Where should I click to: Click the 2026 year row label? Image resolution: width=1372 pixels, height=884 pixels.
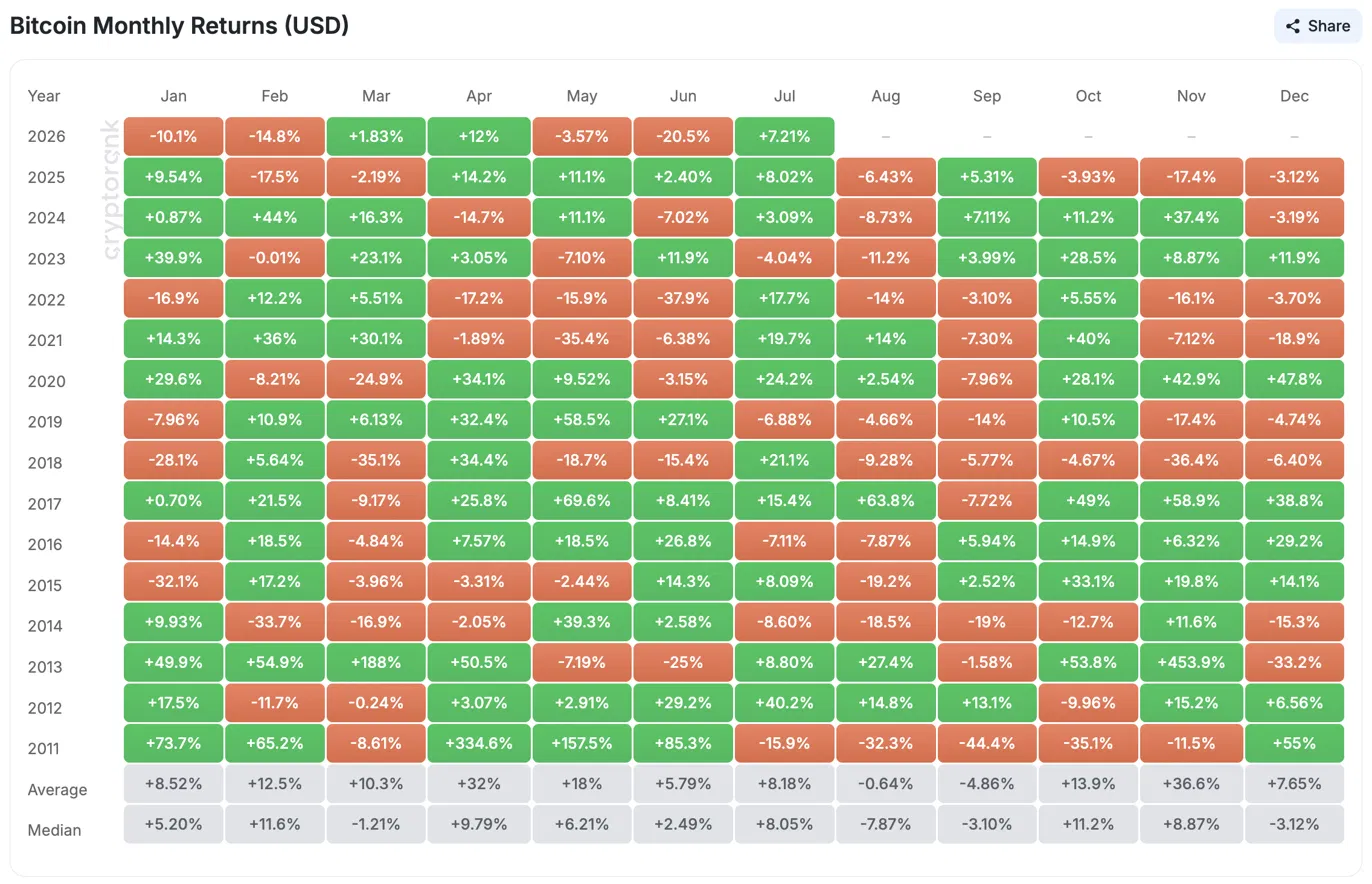(46, 137)
